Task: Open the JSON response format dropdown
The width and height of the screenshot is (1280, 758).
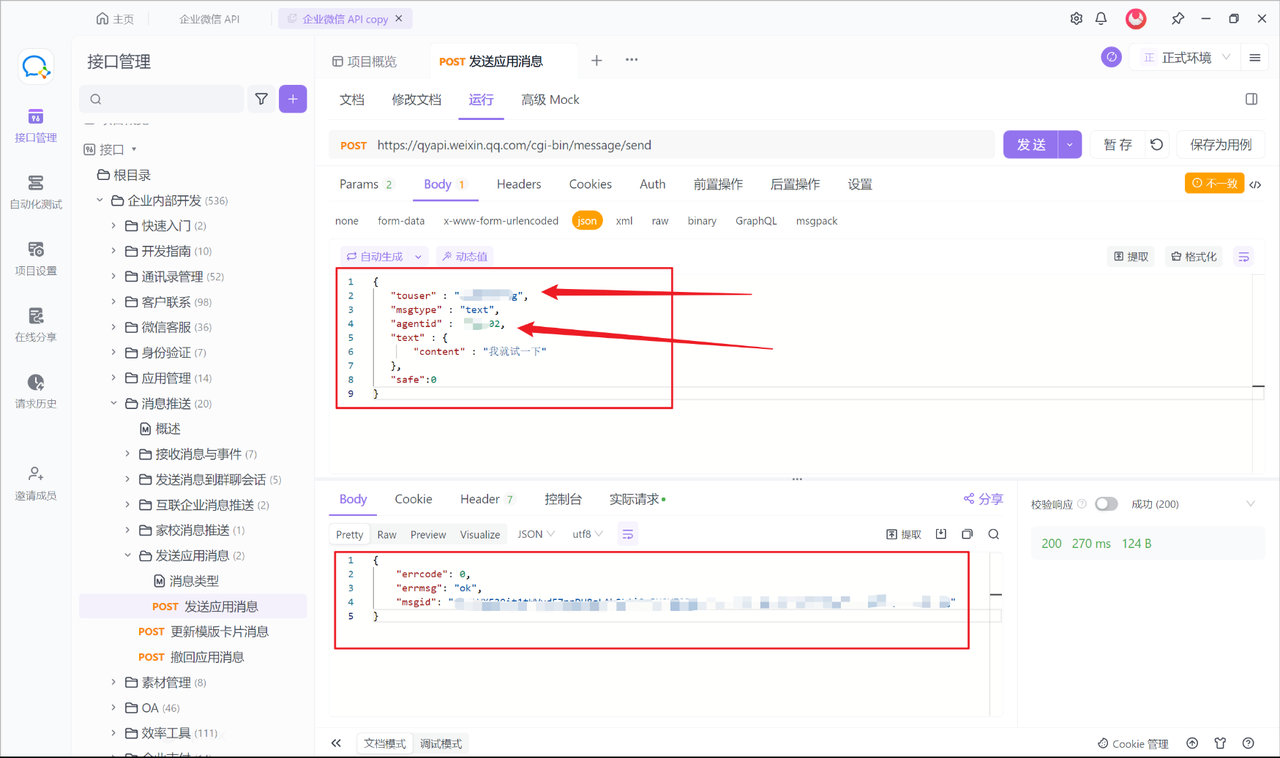Action: tap(536, 535)
